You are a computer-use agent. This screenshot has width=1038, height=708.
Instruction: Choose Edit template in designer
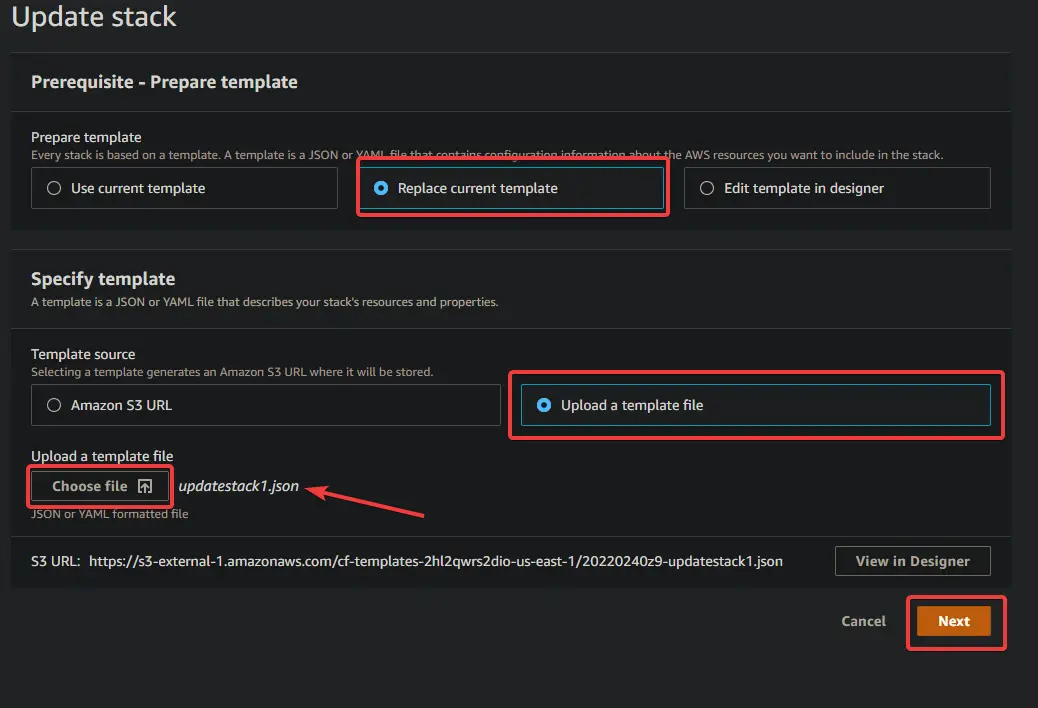click(x=707, y=187)
